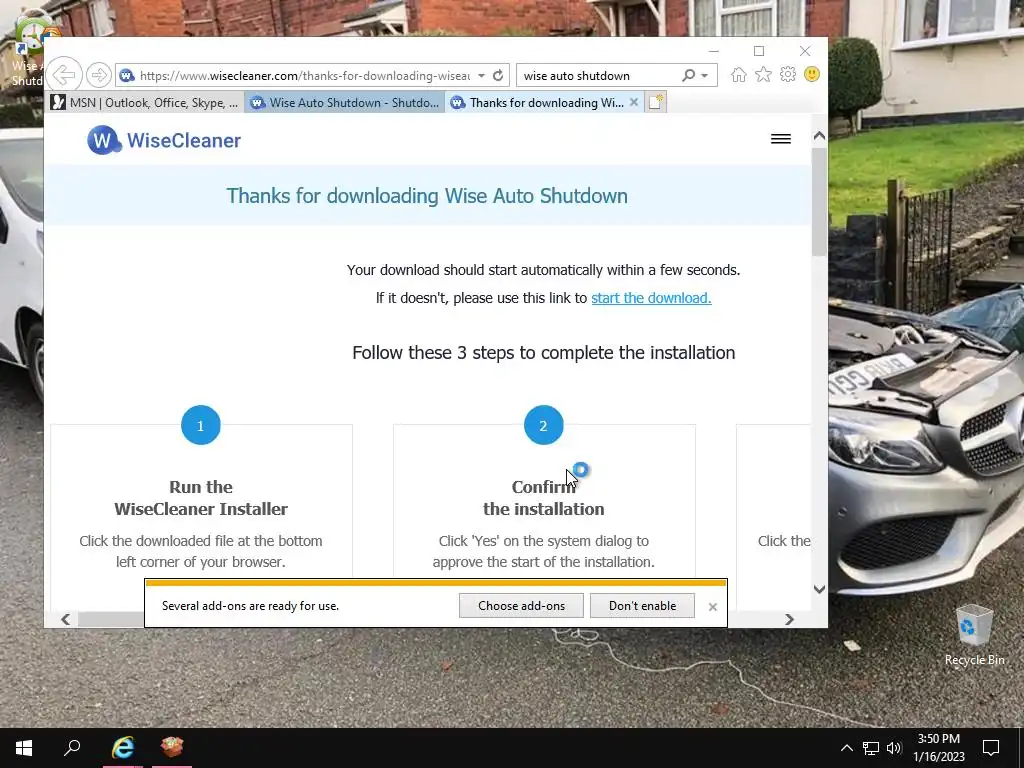Screen dimensions: 1024x768
Task: Open the volume speaker icon
Action: (894, 748)
